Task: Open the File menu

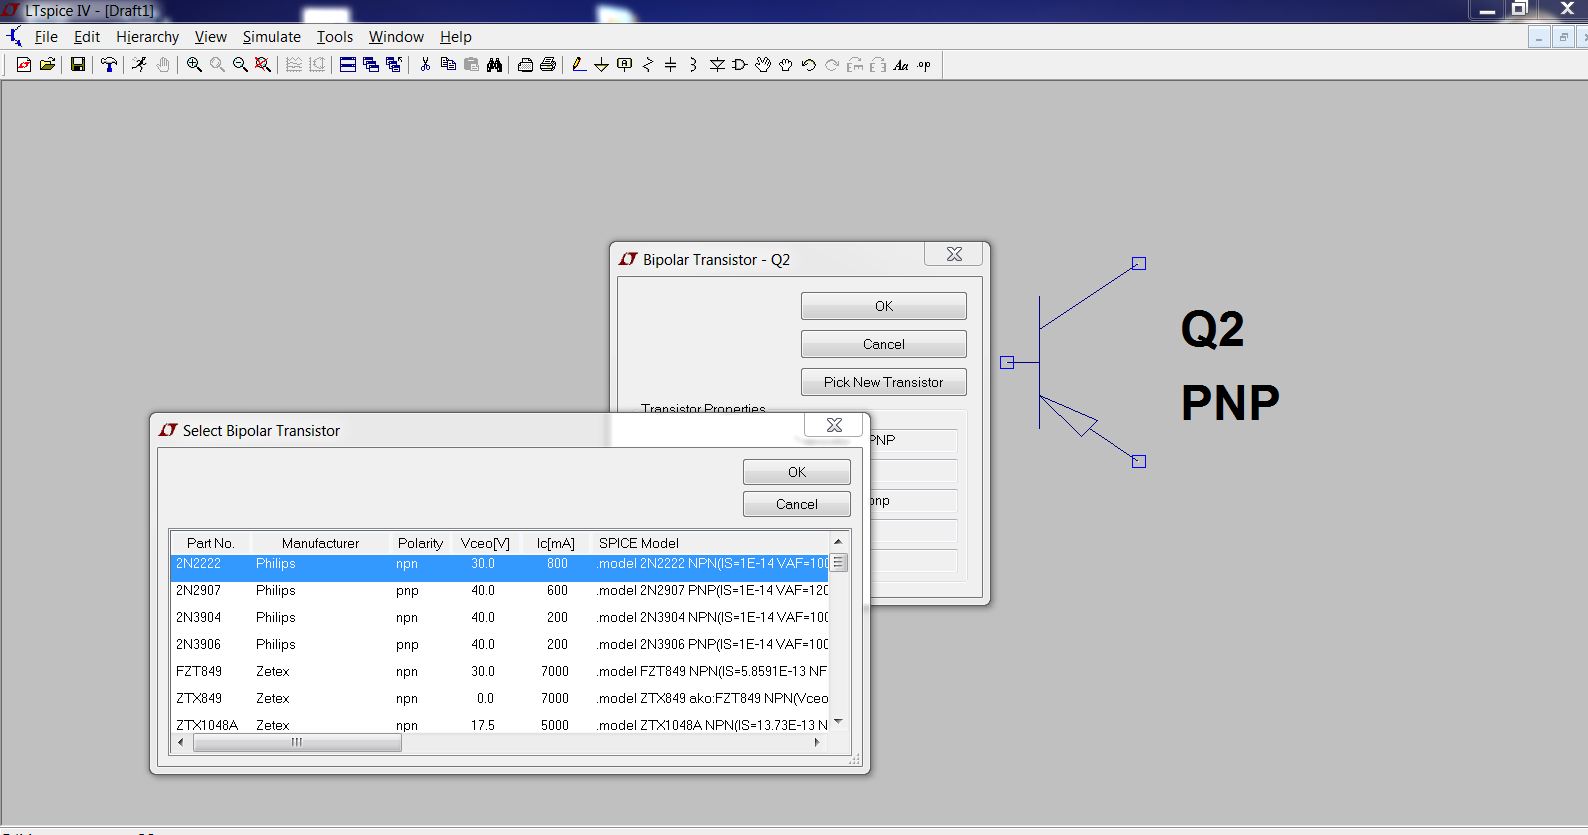Action: point(46,37)
